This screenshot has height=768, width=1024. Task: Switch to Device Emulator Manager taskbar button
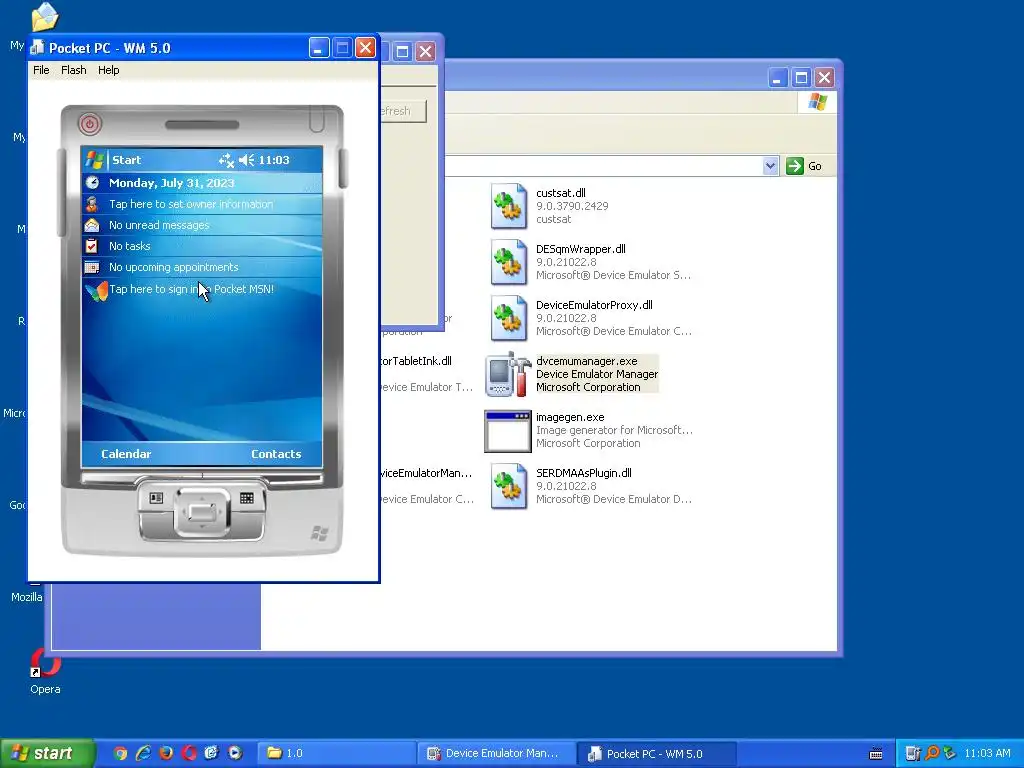click(x=496, y=754)
